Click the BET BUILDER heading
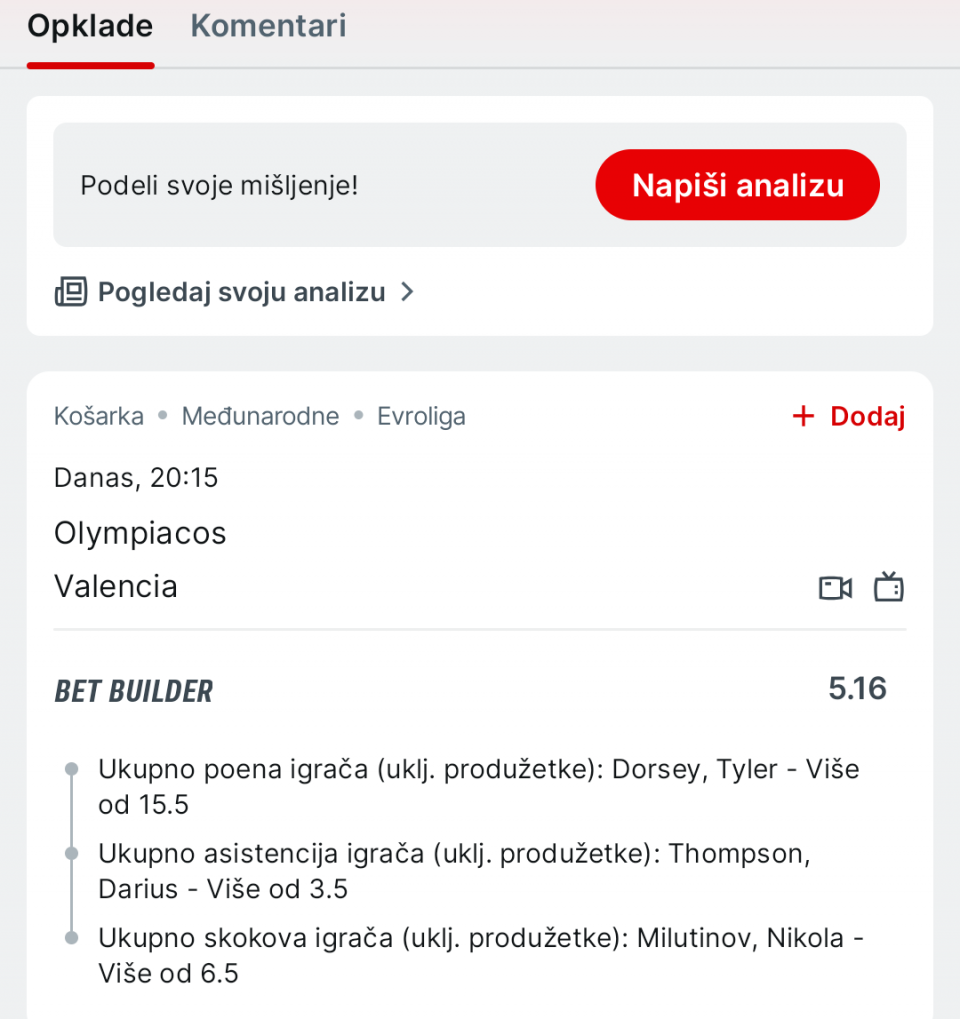The height and width of the screenshot is (1019, 960). pos(133,691)
